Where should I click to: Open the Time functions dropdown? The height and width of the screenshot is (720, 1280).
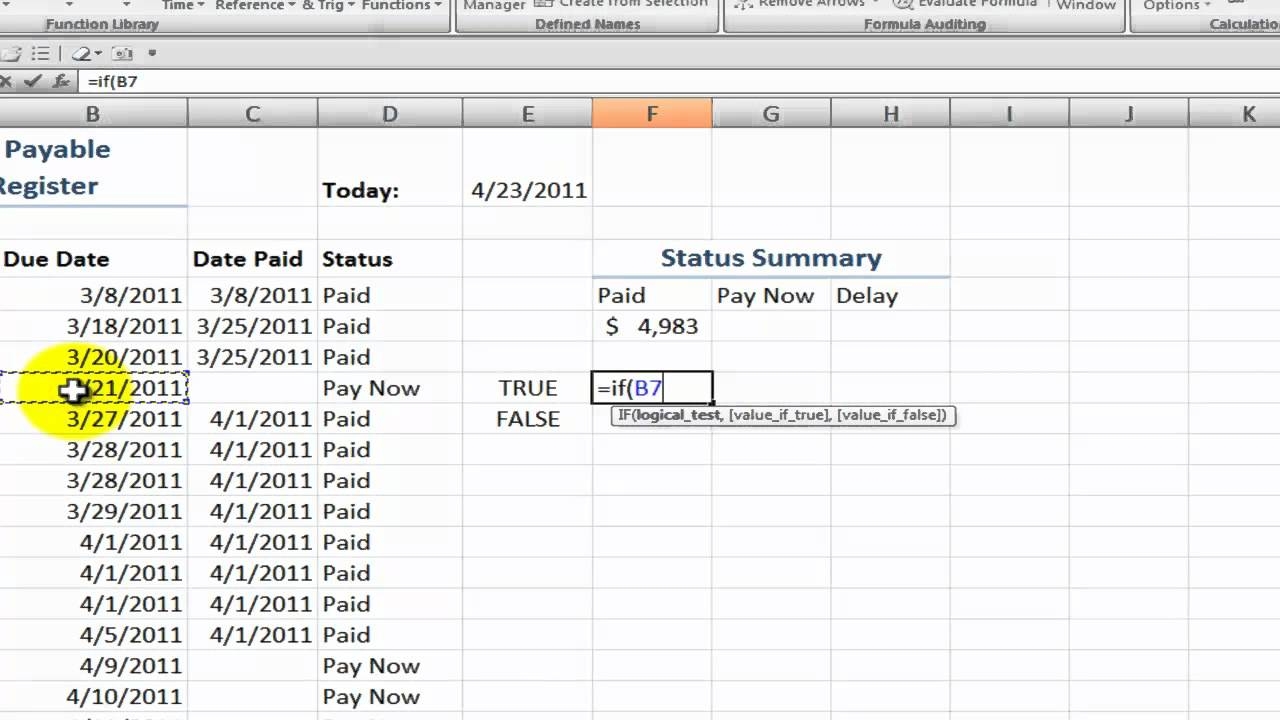click(x=180, y=5)
